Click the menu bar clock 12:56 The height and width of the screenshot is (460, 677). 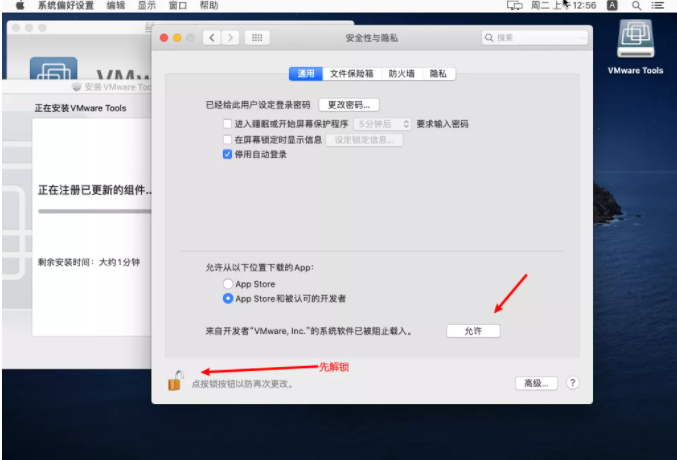click(x=563, y=6)
